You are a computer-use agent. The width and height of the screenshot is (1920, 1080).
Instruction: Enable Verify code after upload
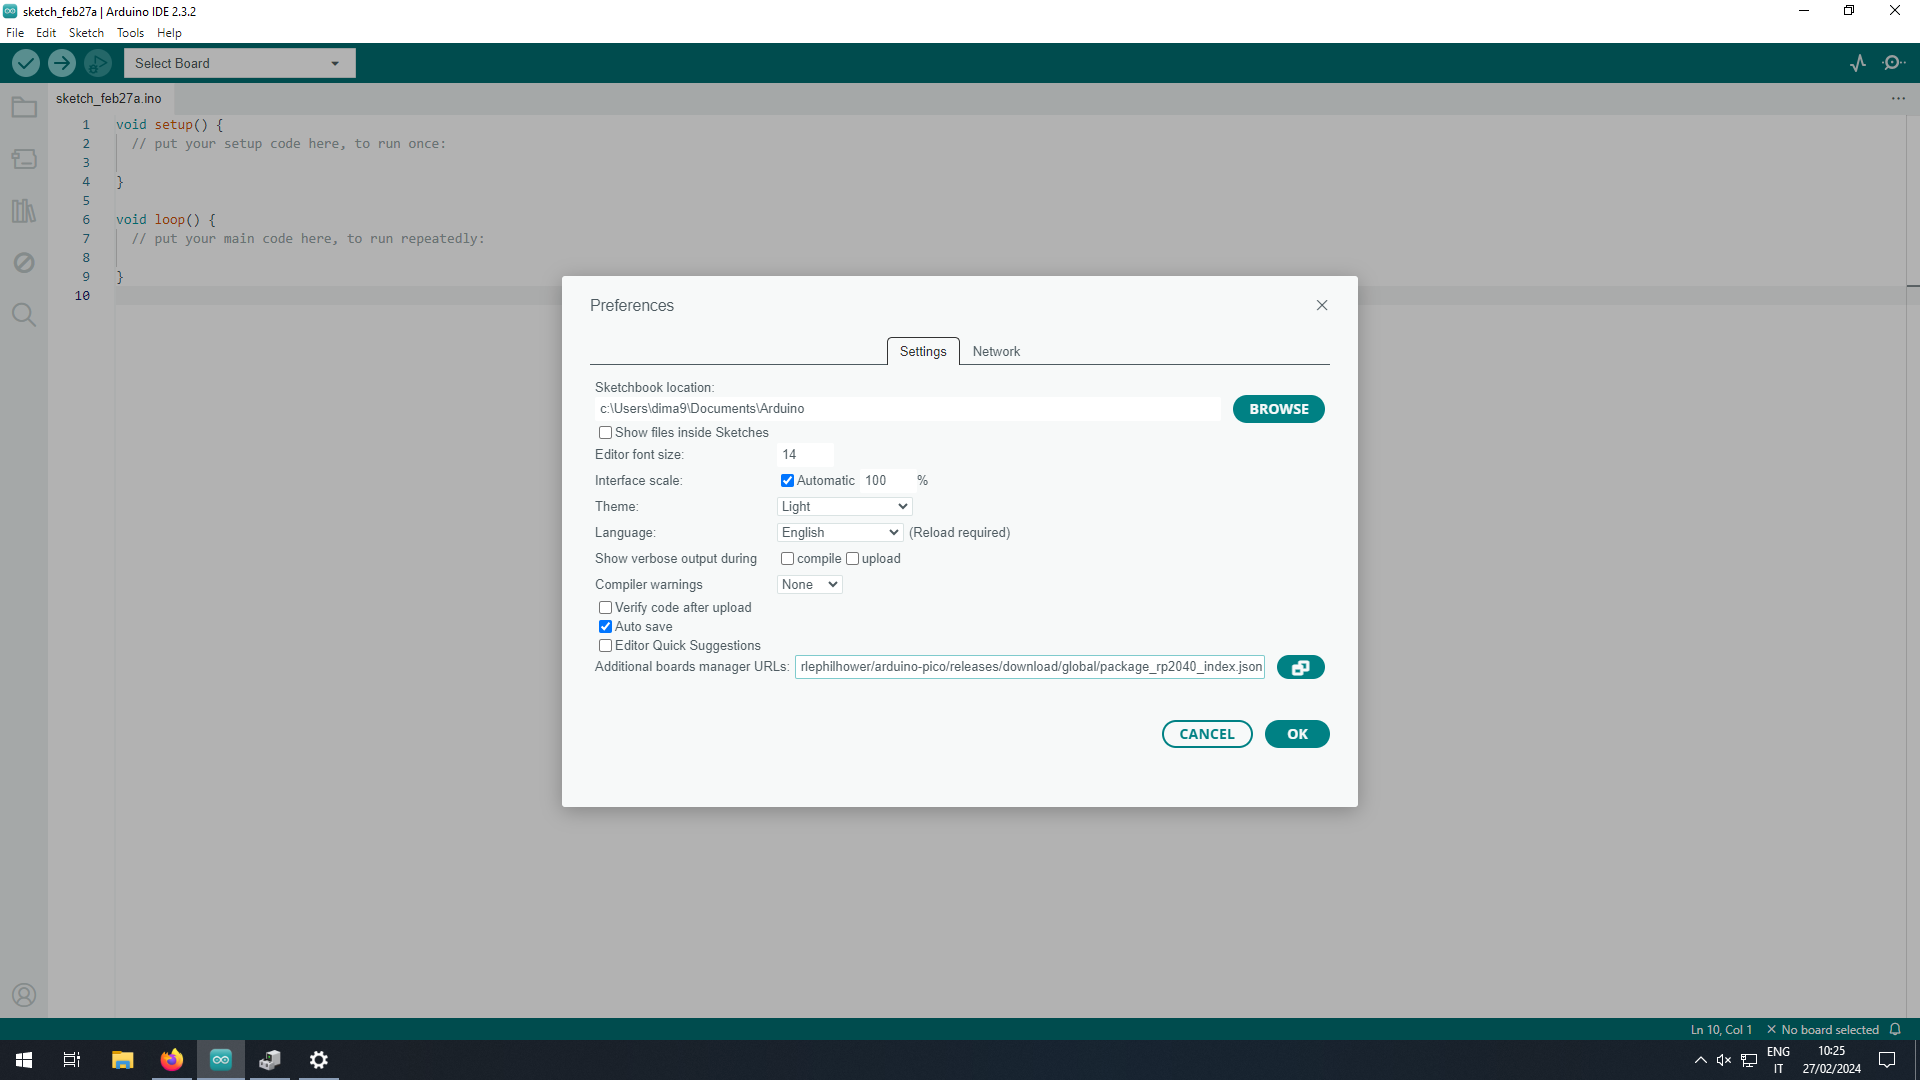(x=605, y=608)
